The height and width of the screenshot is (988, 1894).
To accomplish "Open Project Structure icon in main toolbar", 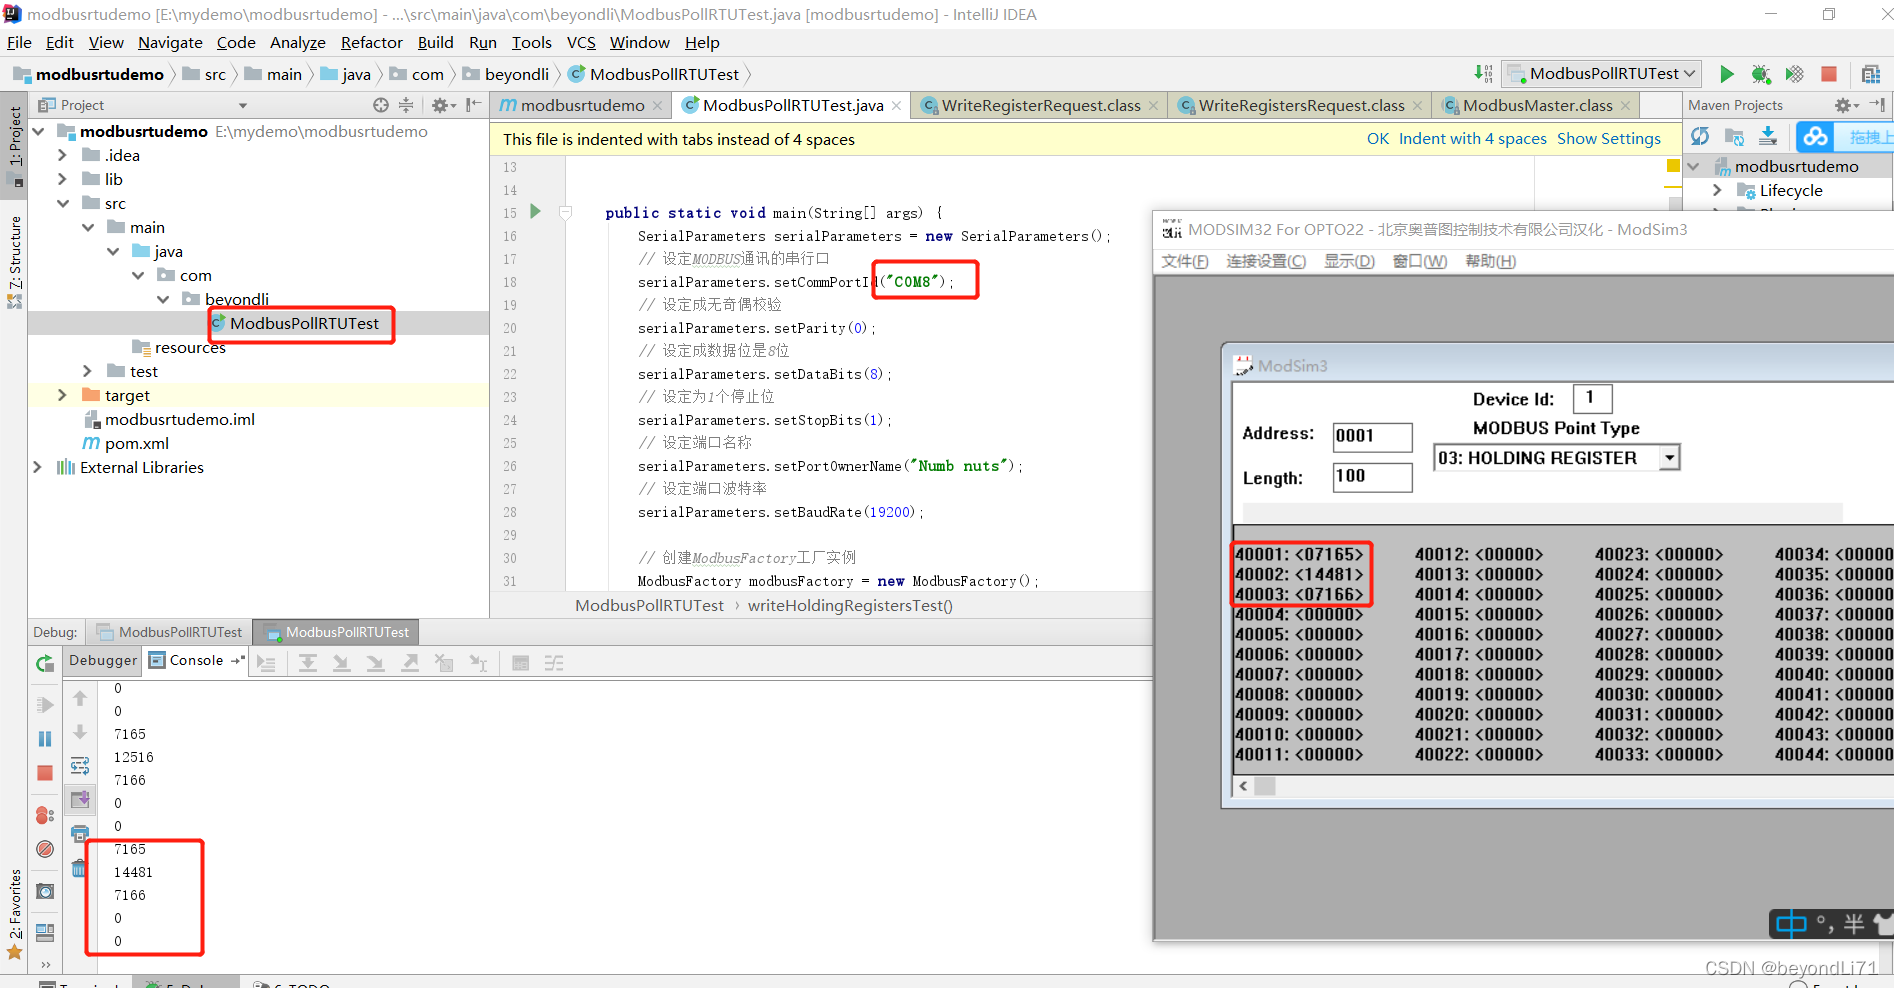I will pyautogui.click(x=1871, y=74).
